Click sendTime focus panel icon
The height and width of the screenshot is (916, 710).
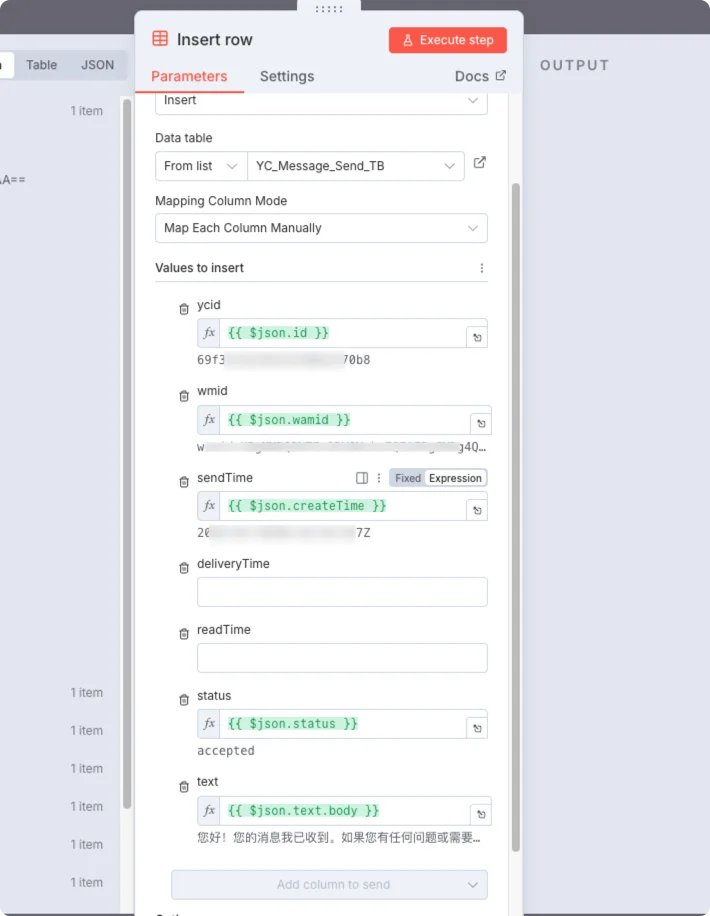362,478
